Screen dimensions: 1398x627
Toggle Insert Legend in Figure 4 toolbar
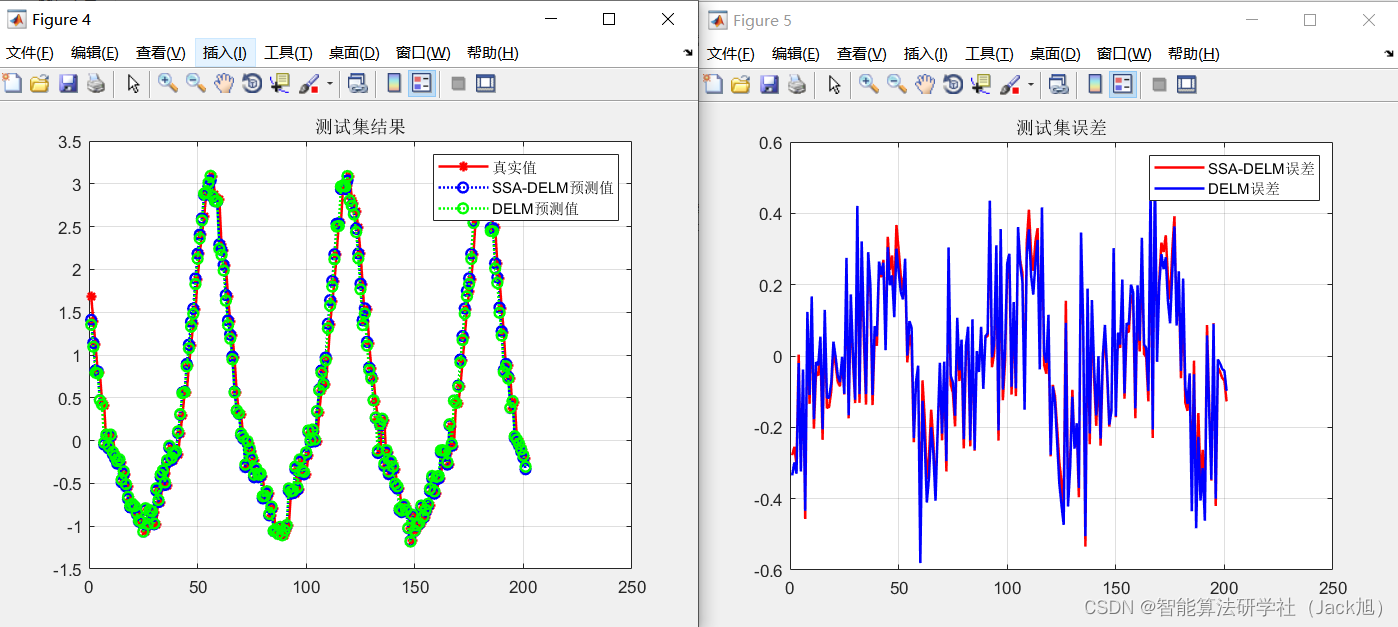pos(422,84)
